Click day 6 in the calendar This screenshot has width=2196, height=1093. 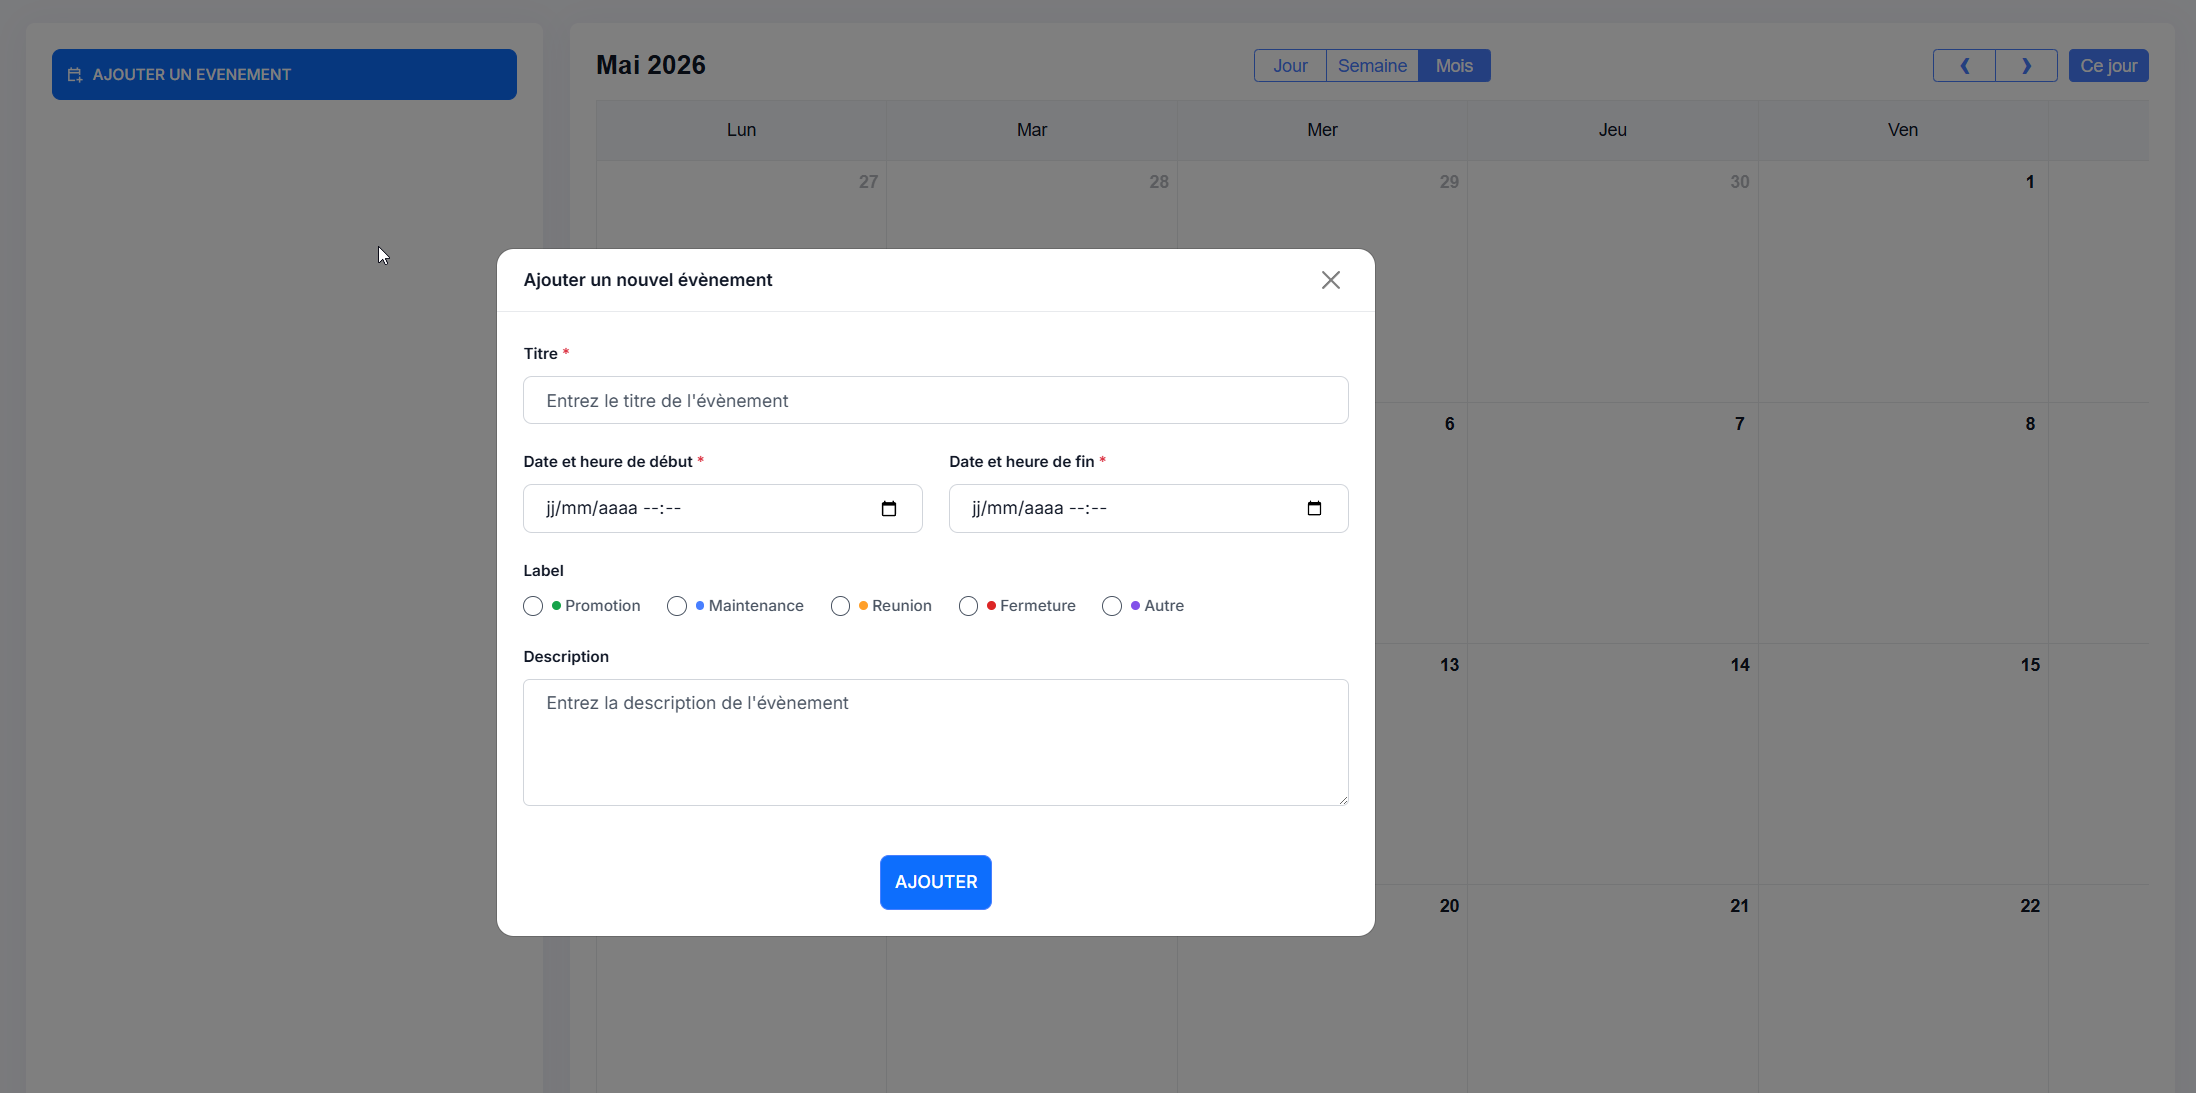click(1449, 424)
